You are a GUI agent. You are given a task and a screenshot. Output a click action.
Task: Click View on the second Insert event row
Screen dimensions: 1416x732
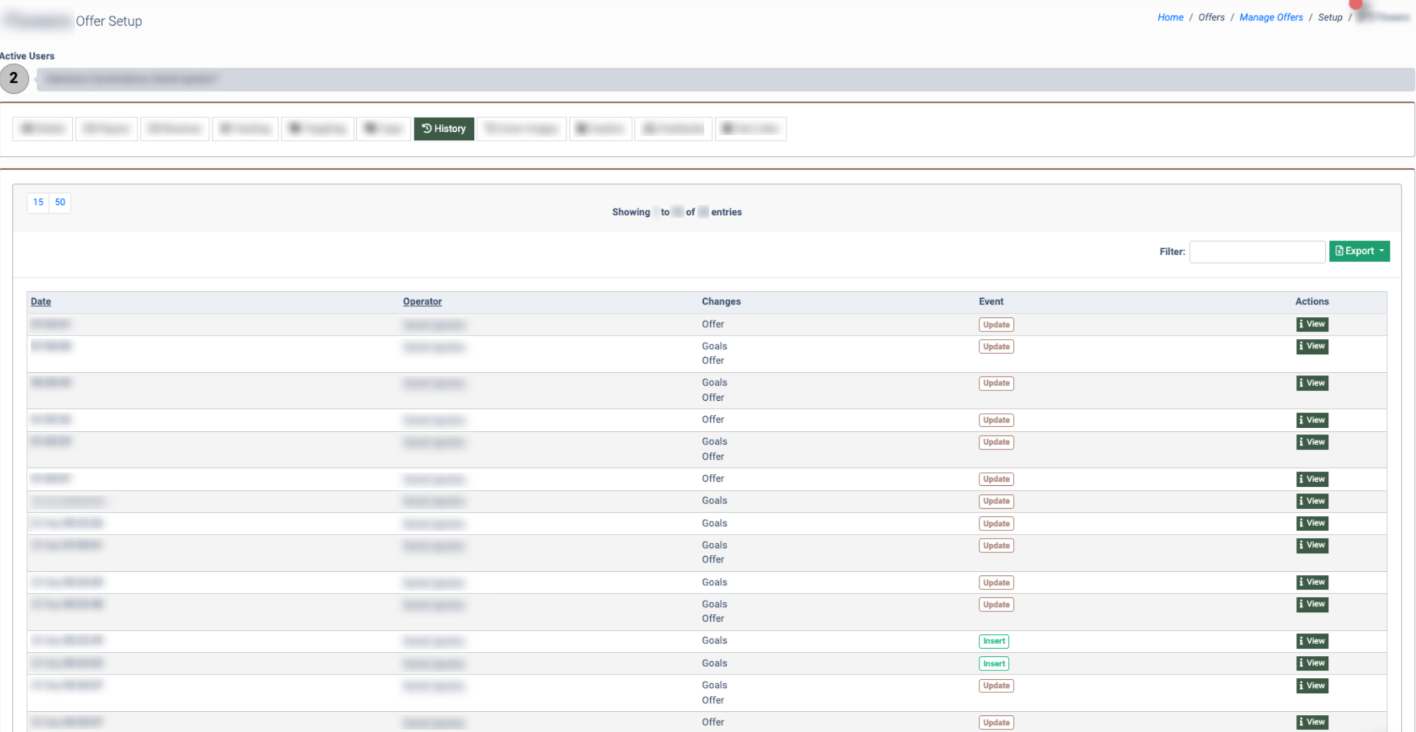click(1312, 663)
